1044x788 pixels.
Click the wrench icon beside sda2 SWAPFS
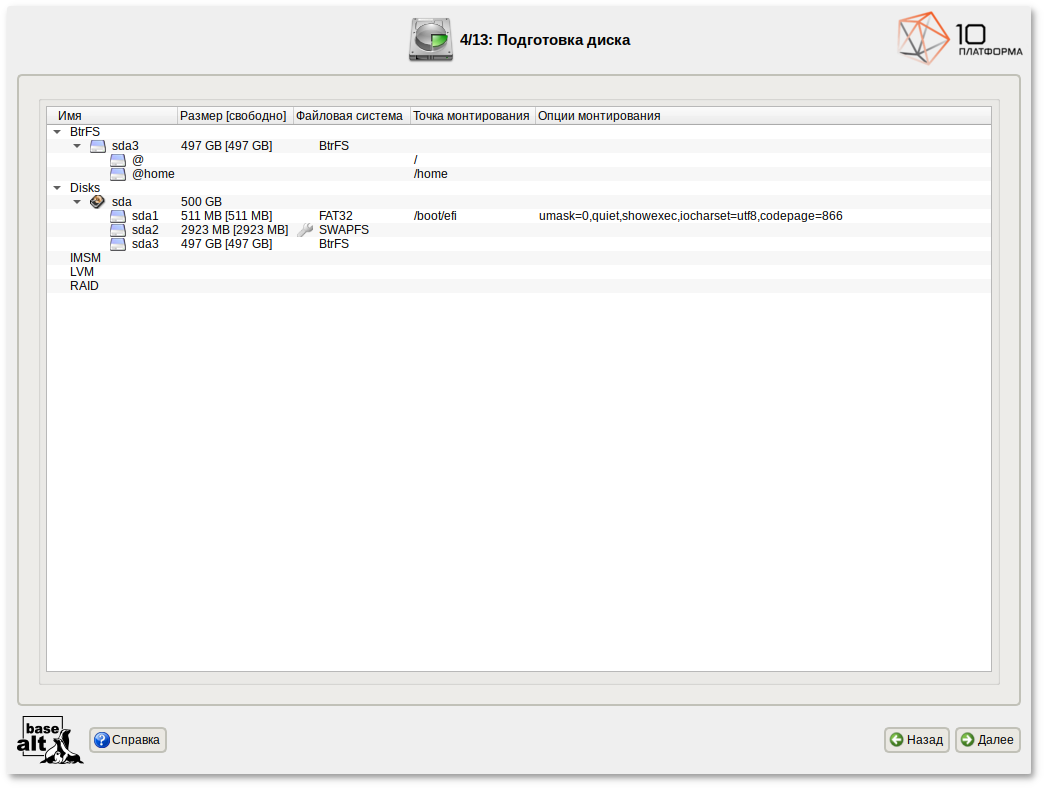click(x=303, y=229)
